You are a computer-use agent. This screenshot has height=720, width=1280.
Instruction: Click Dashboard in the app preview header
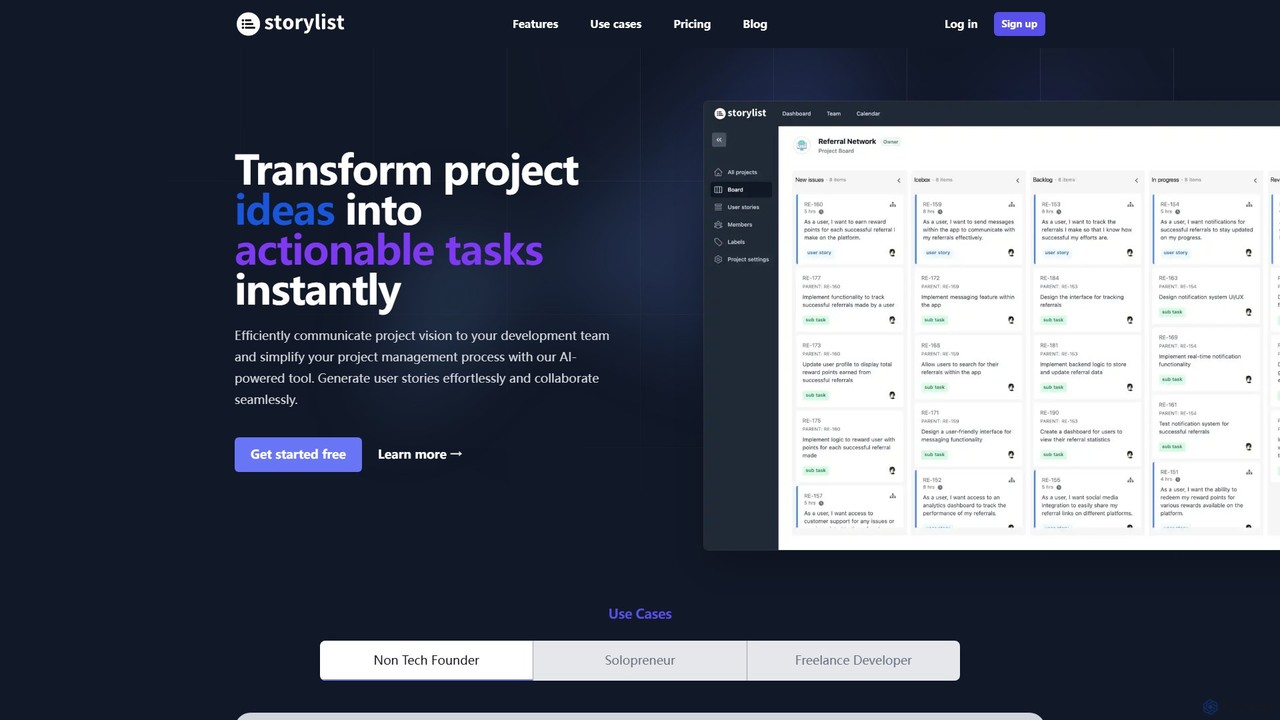(x=796, y=114)
